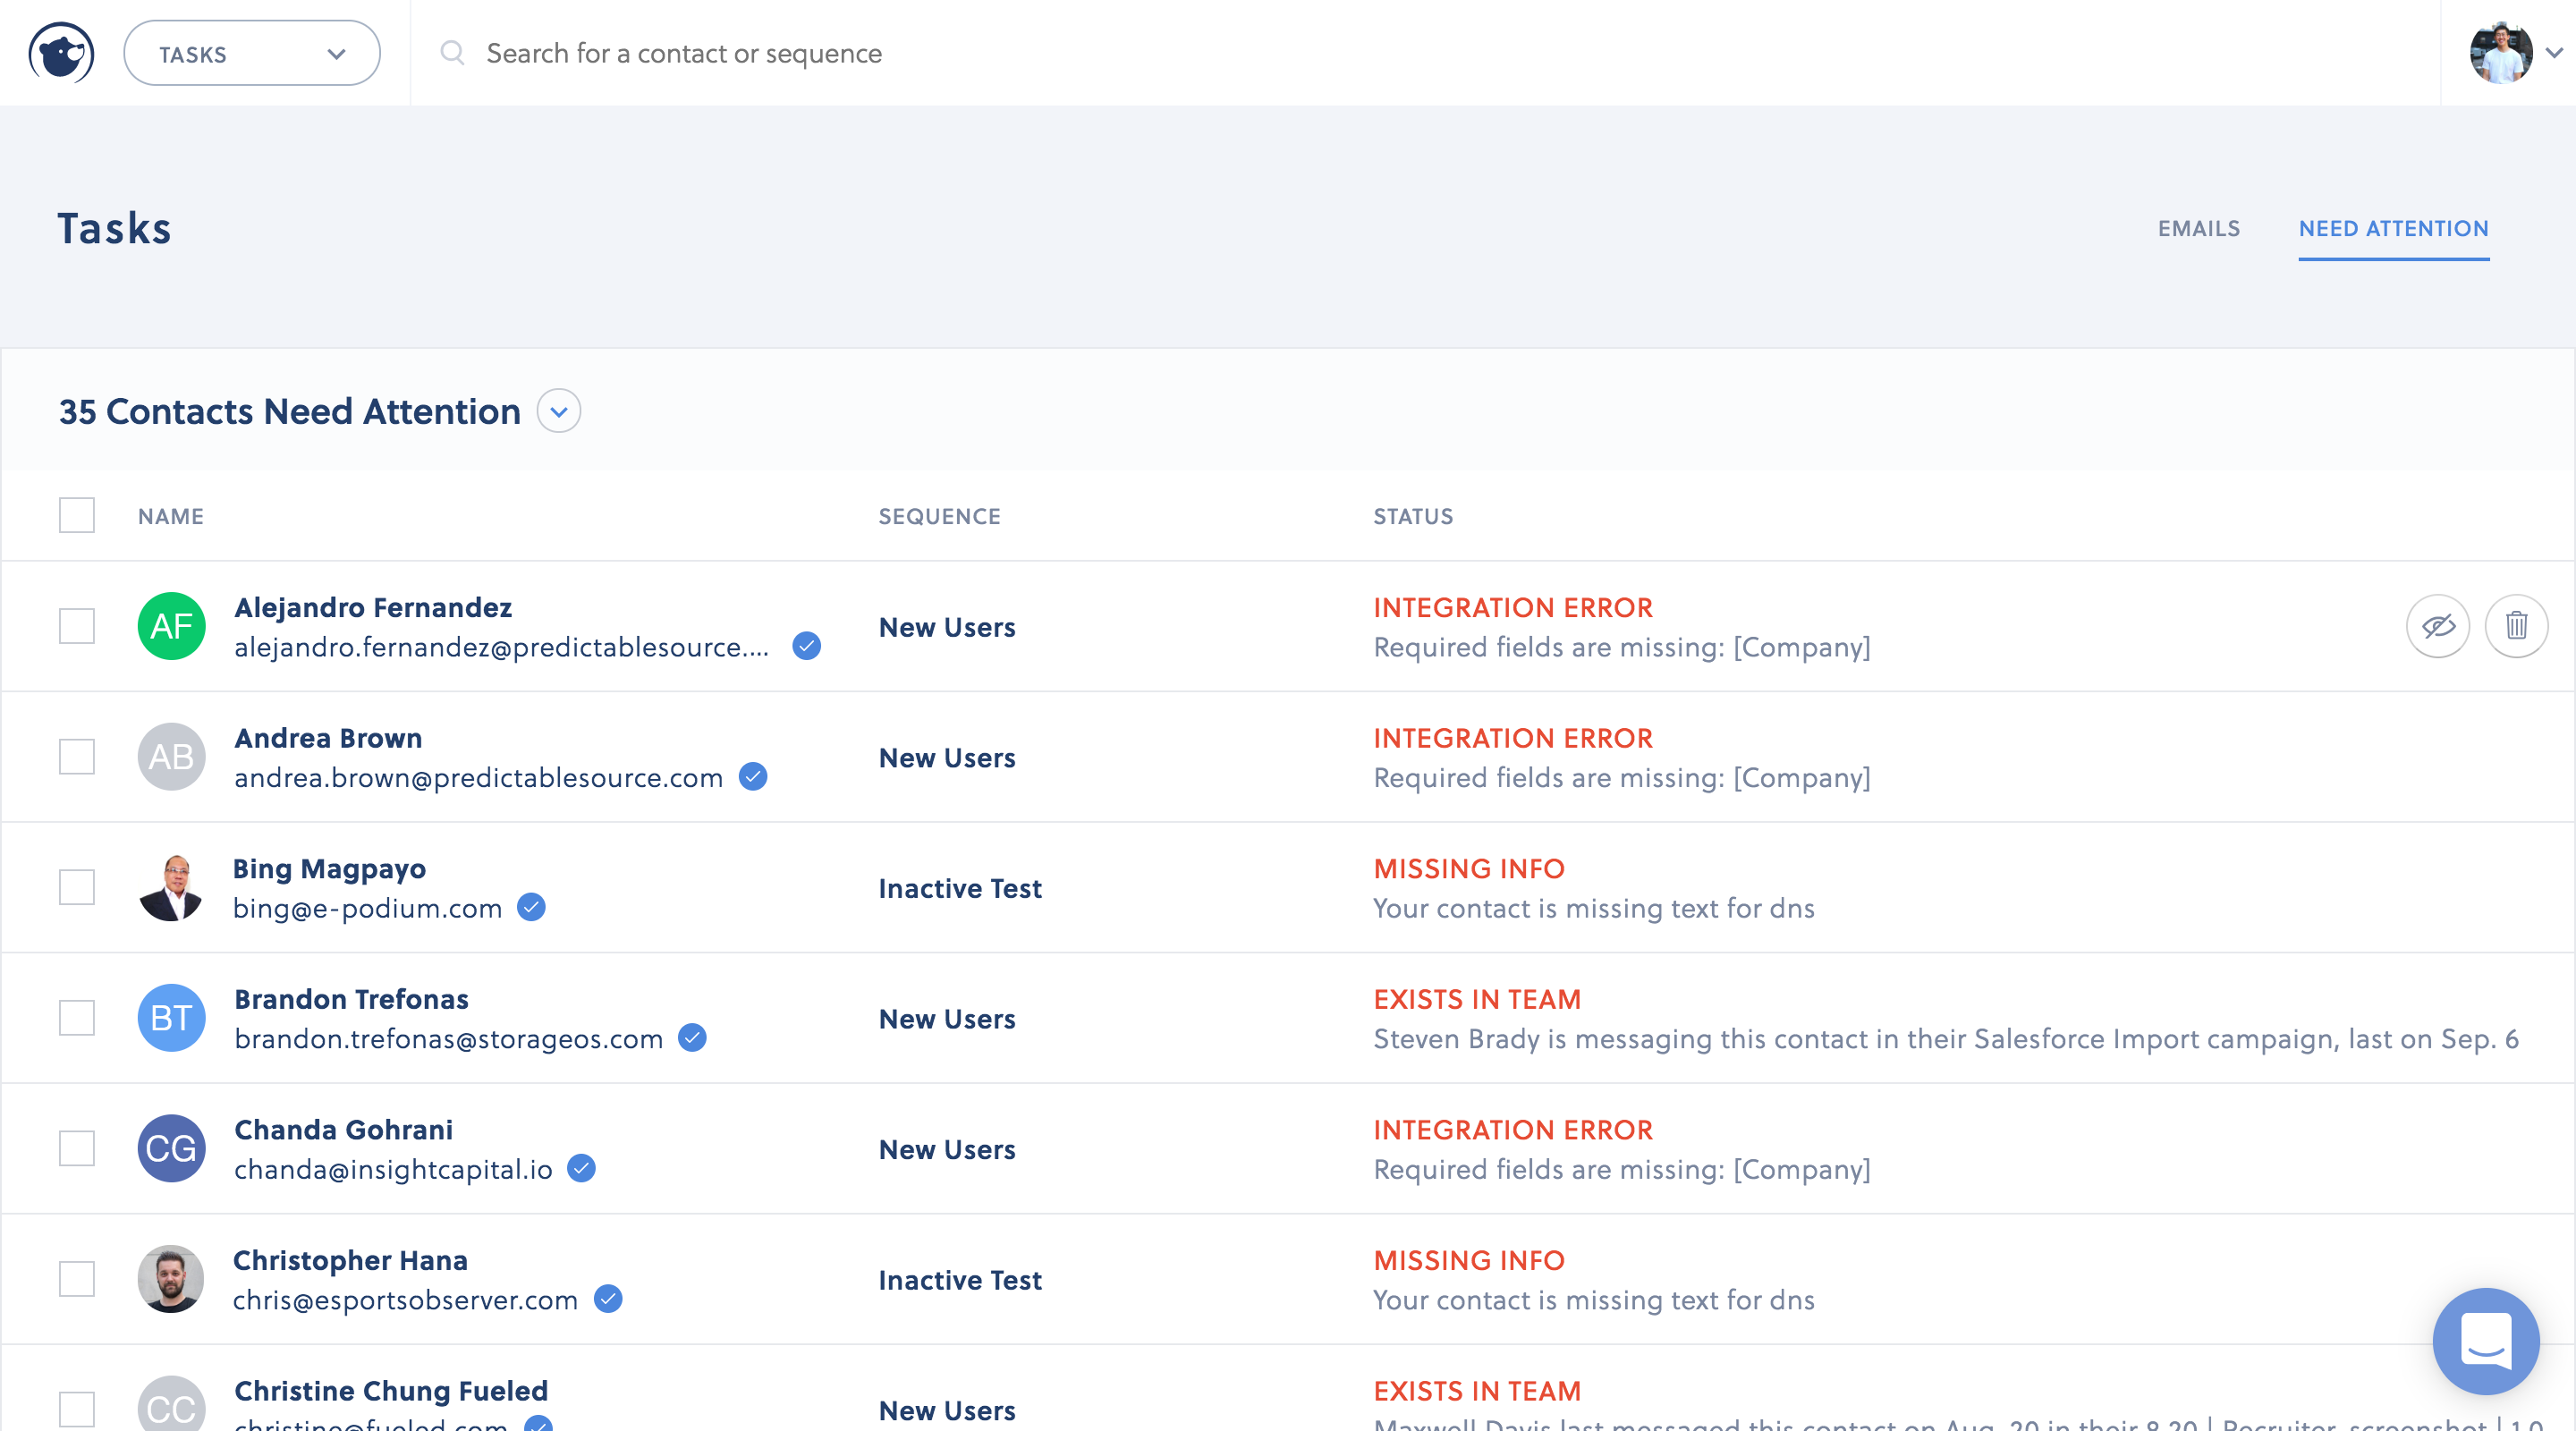Click the search magnifier icon

452,53
